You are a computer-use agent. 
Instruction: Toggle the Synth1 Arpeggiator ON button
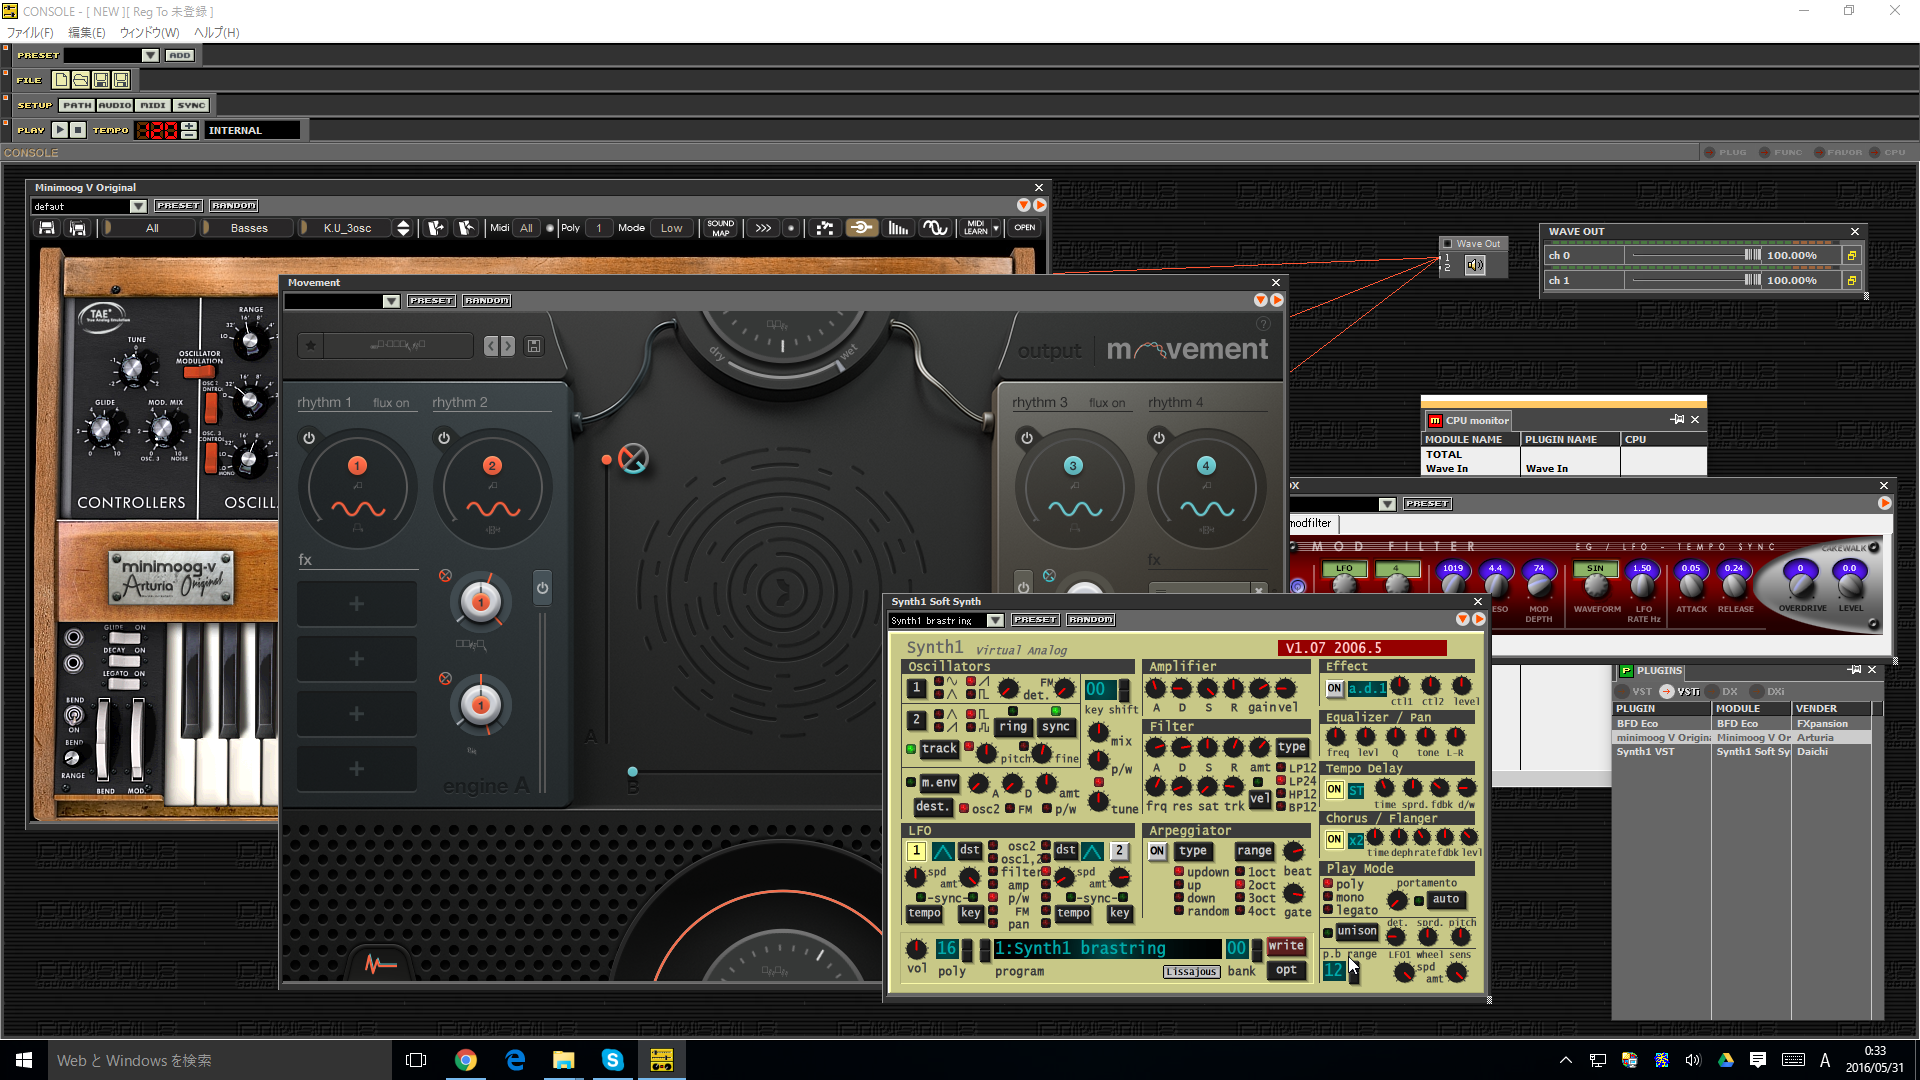click(1157, 851)
